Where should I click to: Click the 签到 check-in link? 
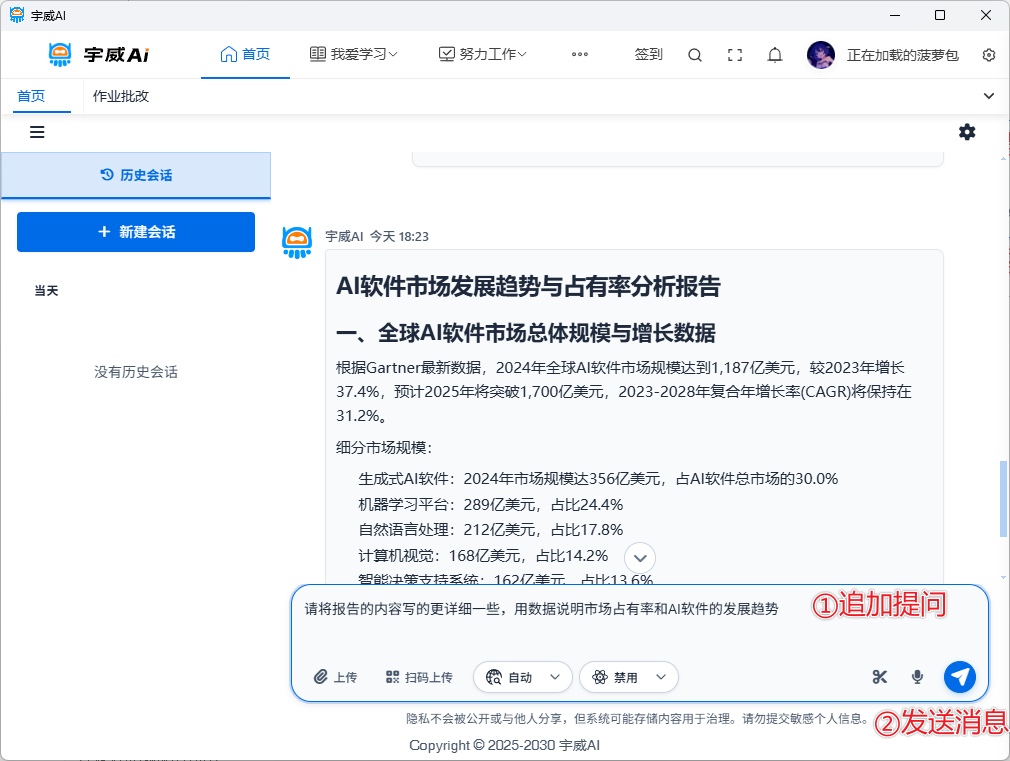pos(649,54)
